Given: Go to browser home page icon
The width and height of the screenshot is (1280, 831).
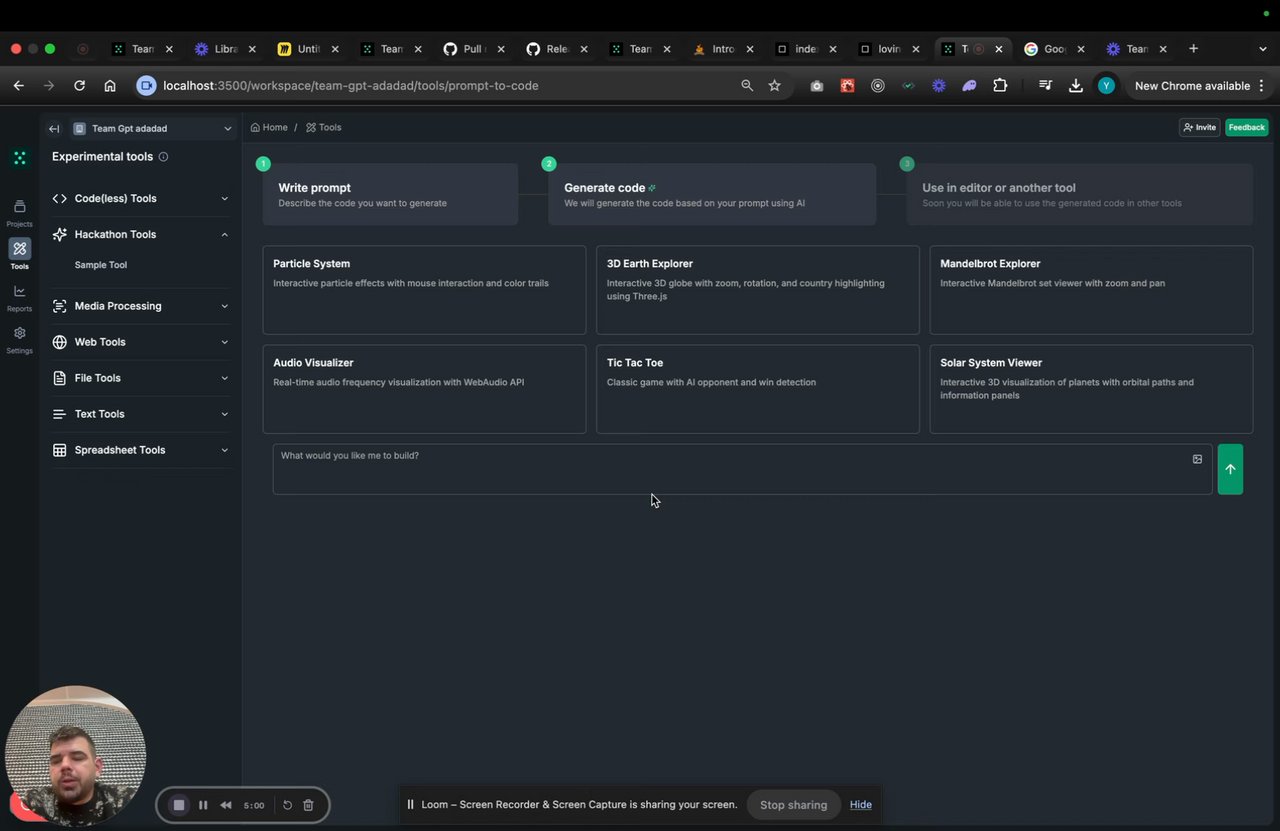Looking at the screenshot, I should (x=110, y=86).
